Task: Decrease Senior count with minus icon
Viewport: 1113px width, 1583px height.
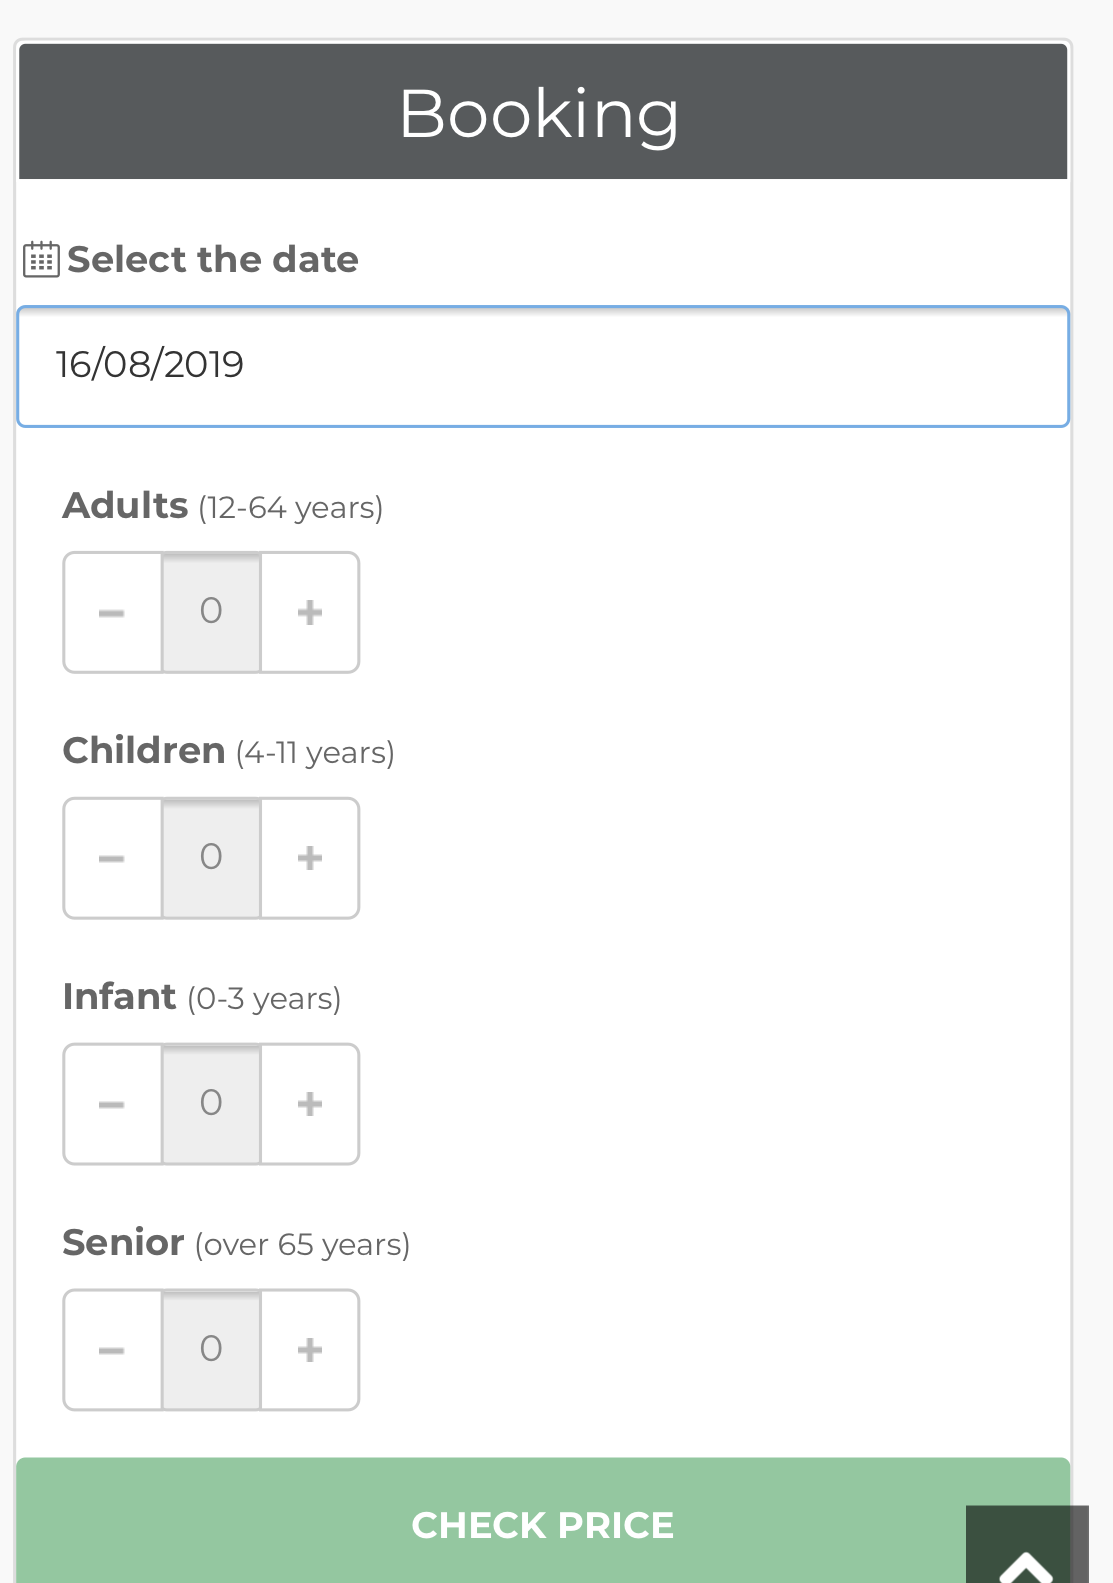Action: pyautogui.click(x=112, y=1350)
